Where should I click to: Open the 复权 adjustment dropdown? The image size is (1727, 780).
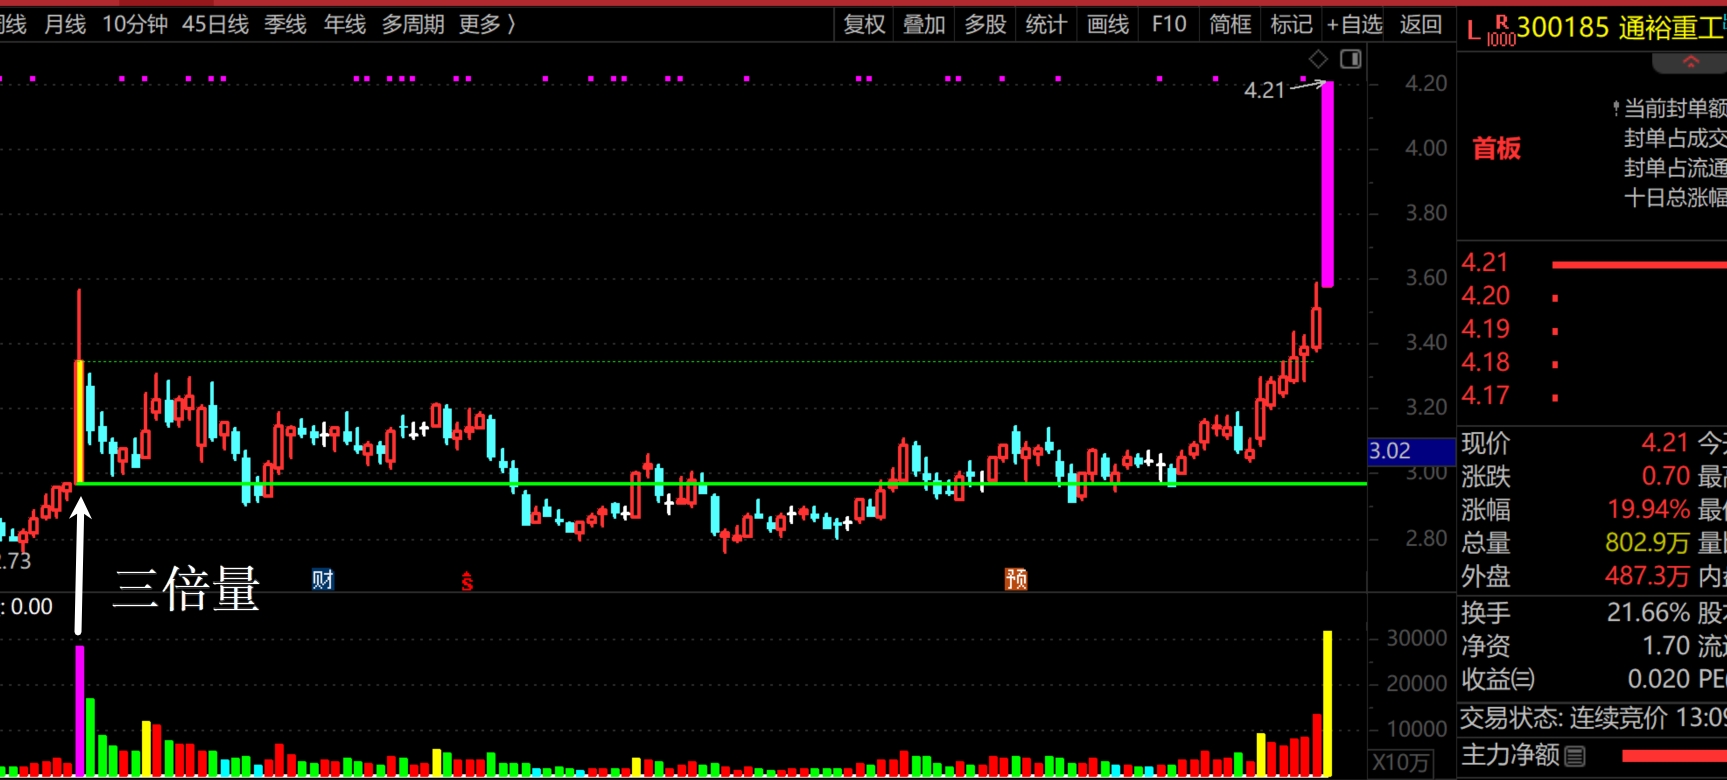[864, 24]
